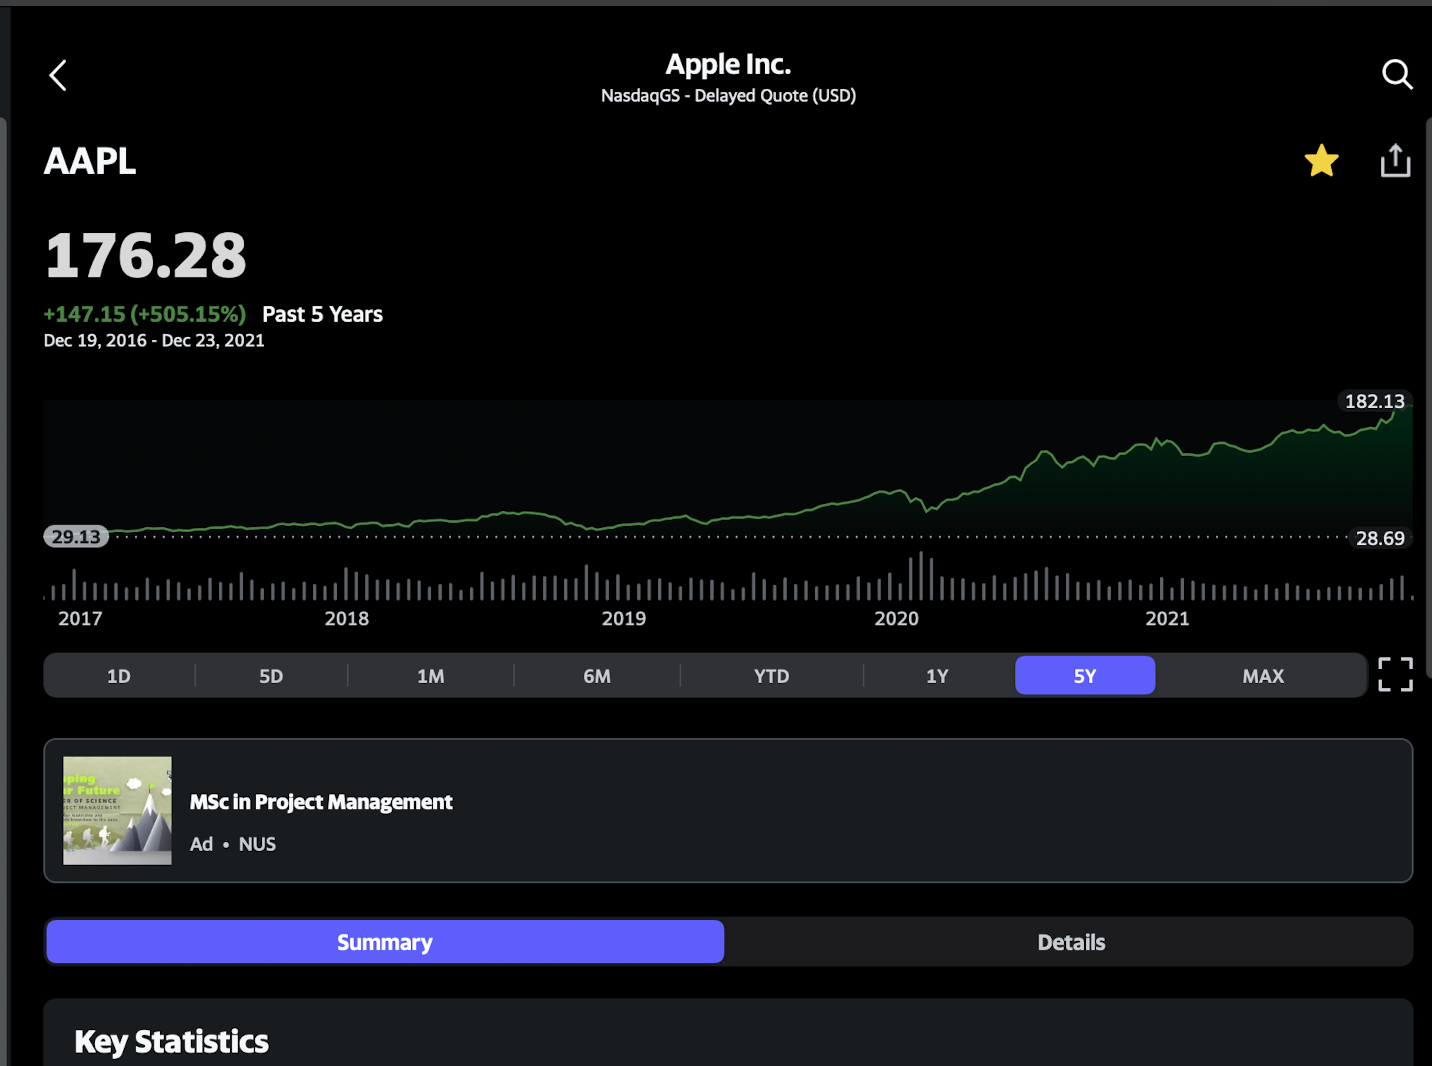Click the Apple Inc. title
The height and width of the screenshot is (1066, 1432).
pyautogui.click(x=728, y=64)
